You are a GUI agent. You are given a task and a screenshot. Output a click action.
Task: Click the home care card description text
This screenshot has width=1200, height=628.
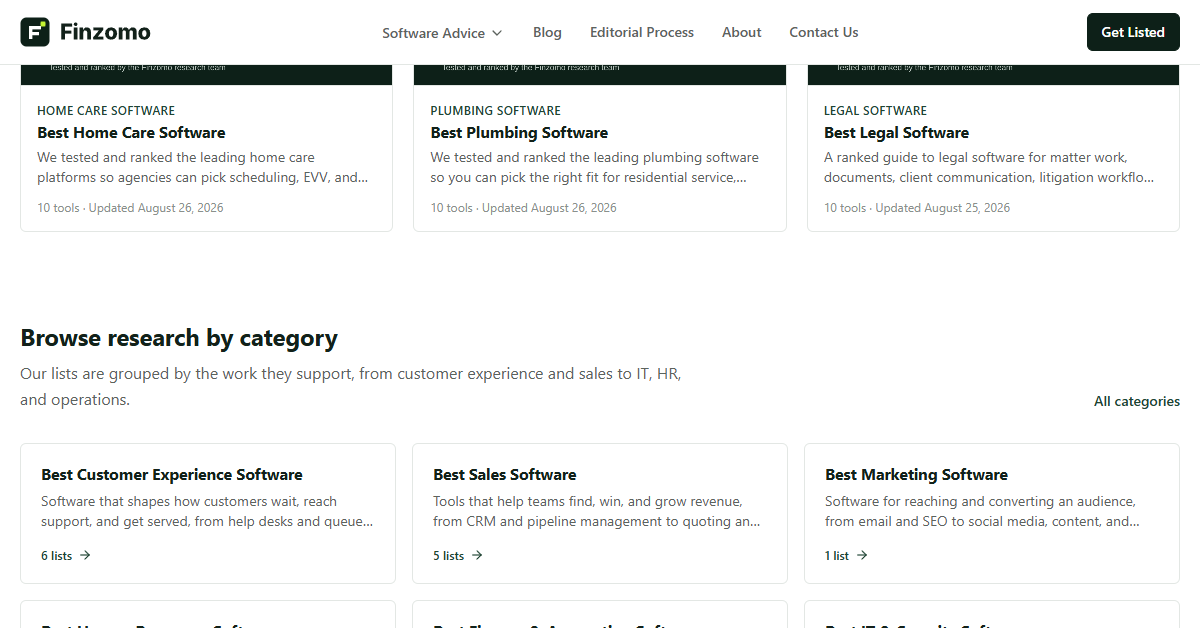(x=203, y=167)
